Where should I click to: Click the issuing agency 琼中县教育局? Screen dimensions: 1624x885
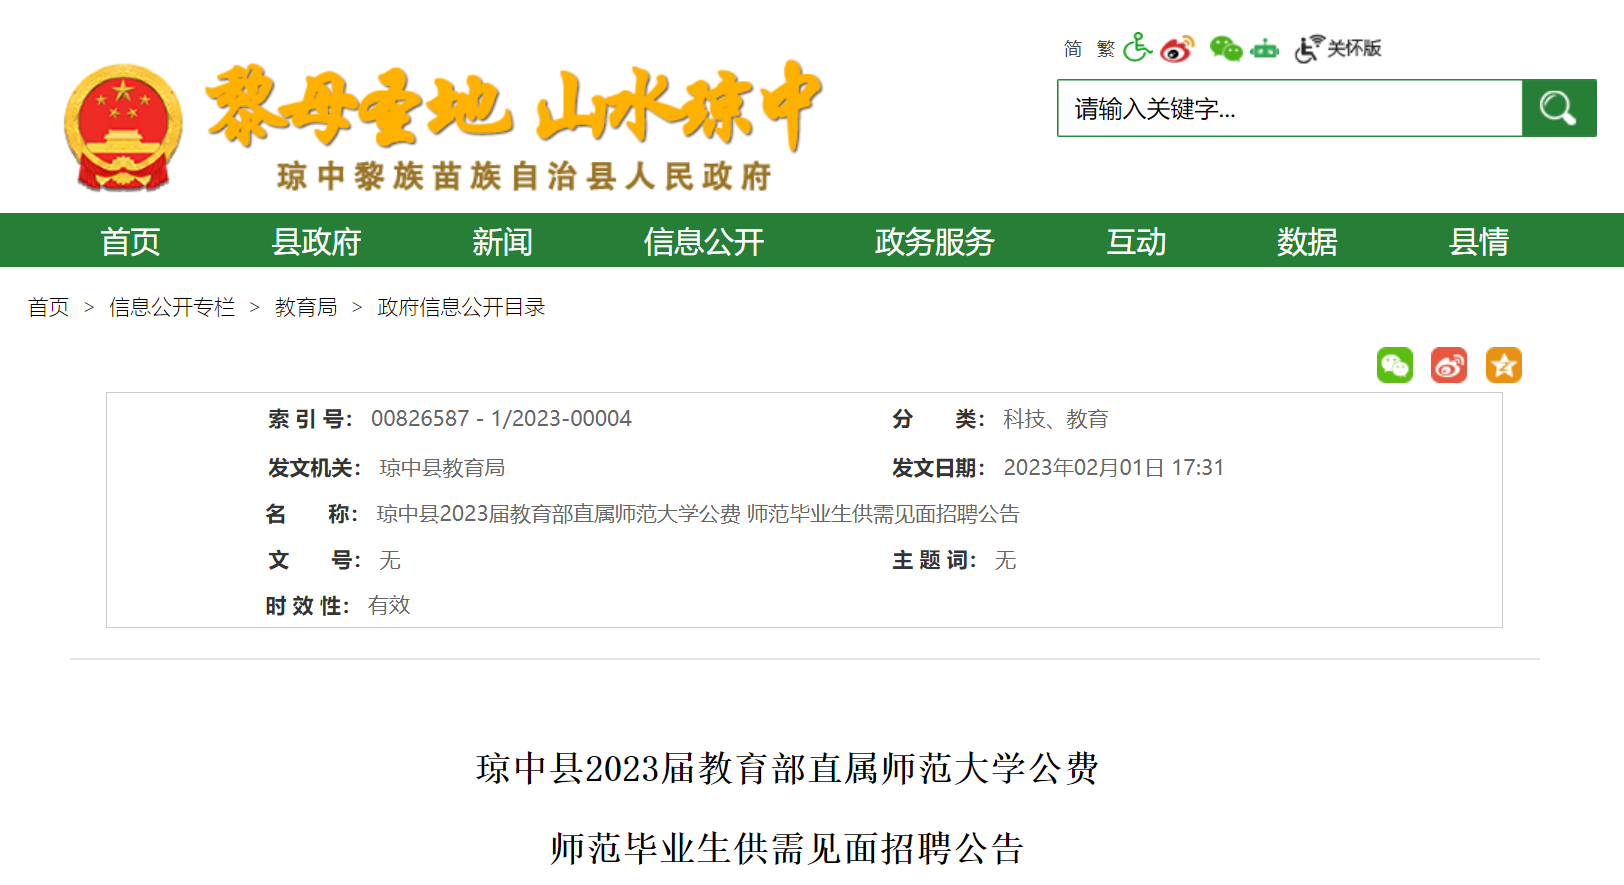tap(442, 467)
